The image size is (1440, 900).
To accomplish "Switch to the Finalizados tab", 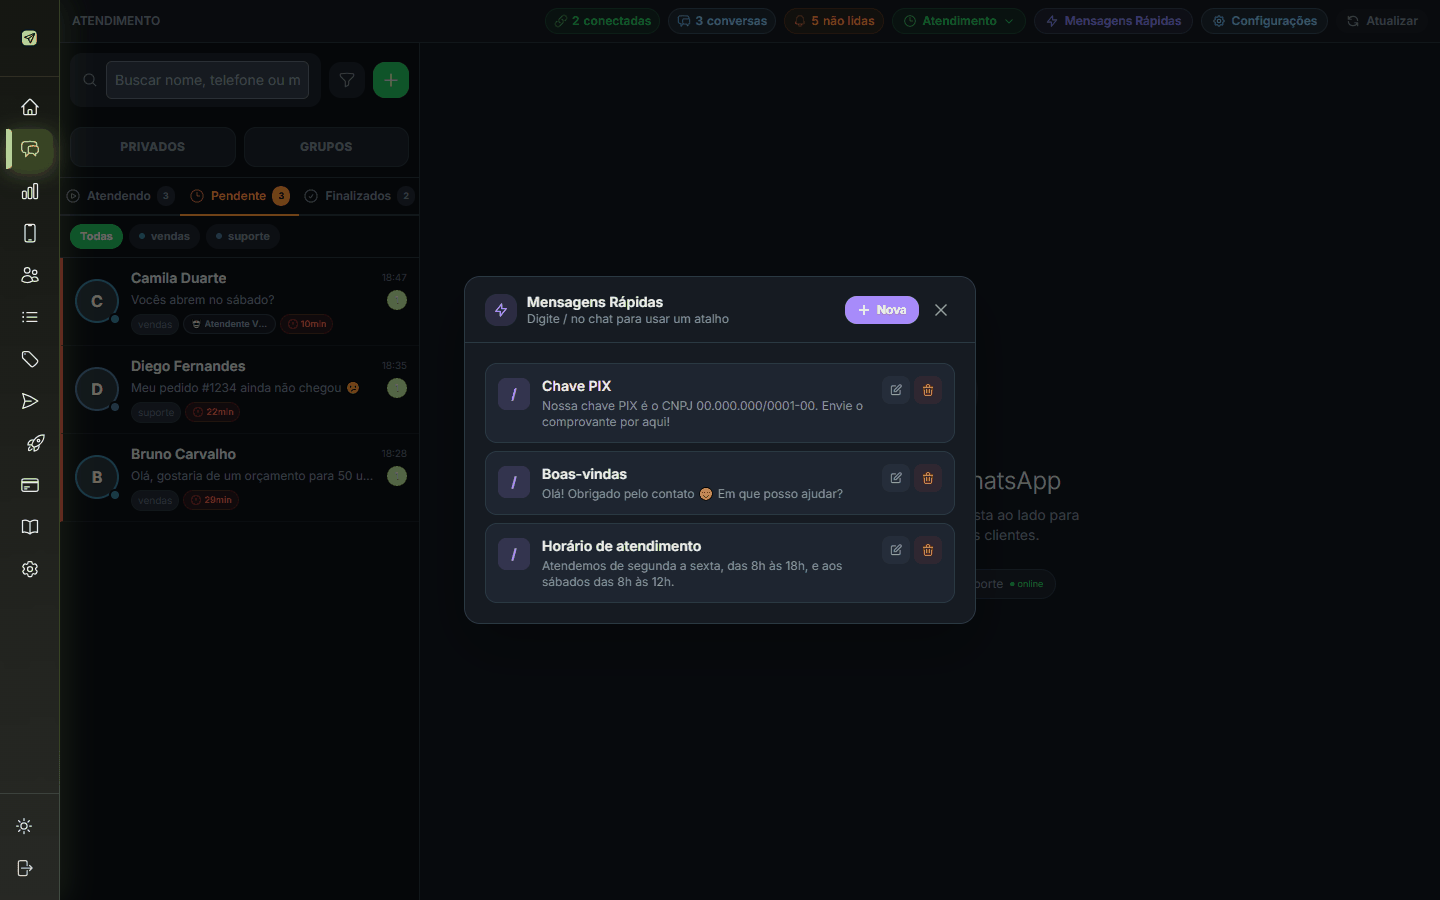I will [358, 196].
